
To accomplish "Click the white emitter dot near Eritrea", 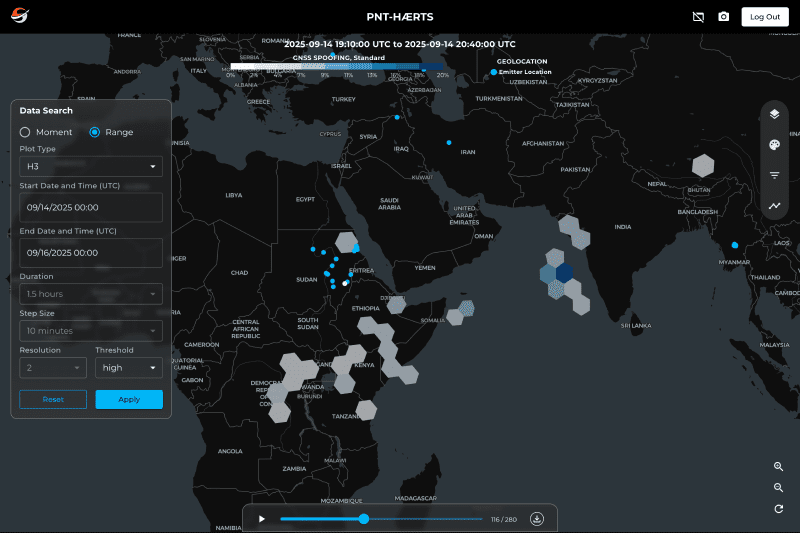I will pyautogui.click(x=345, y=283).
